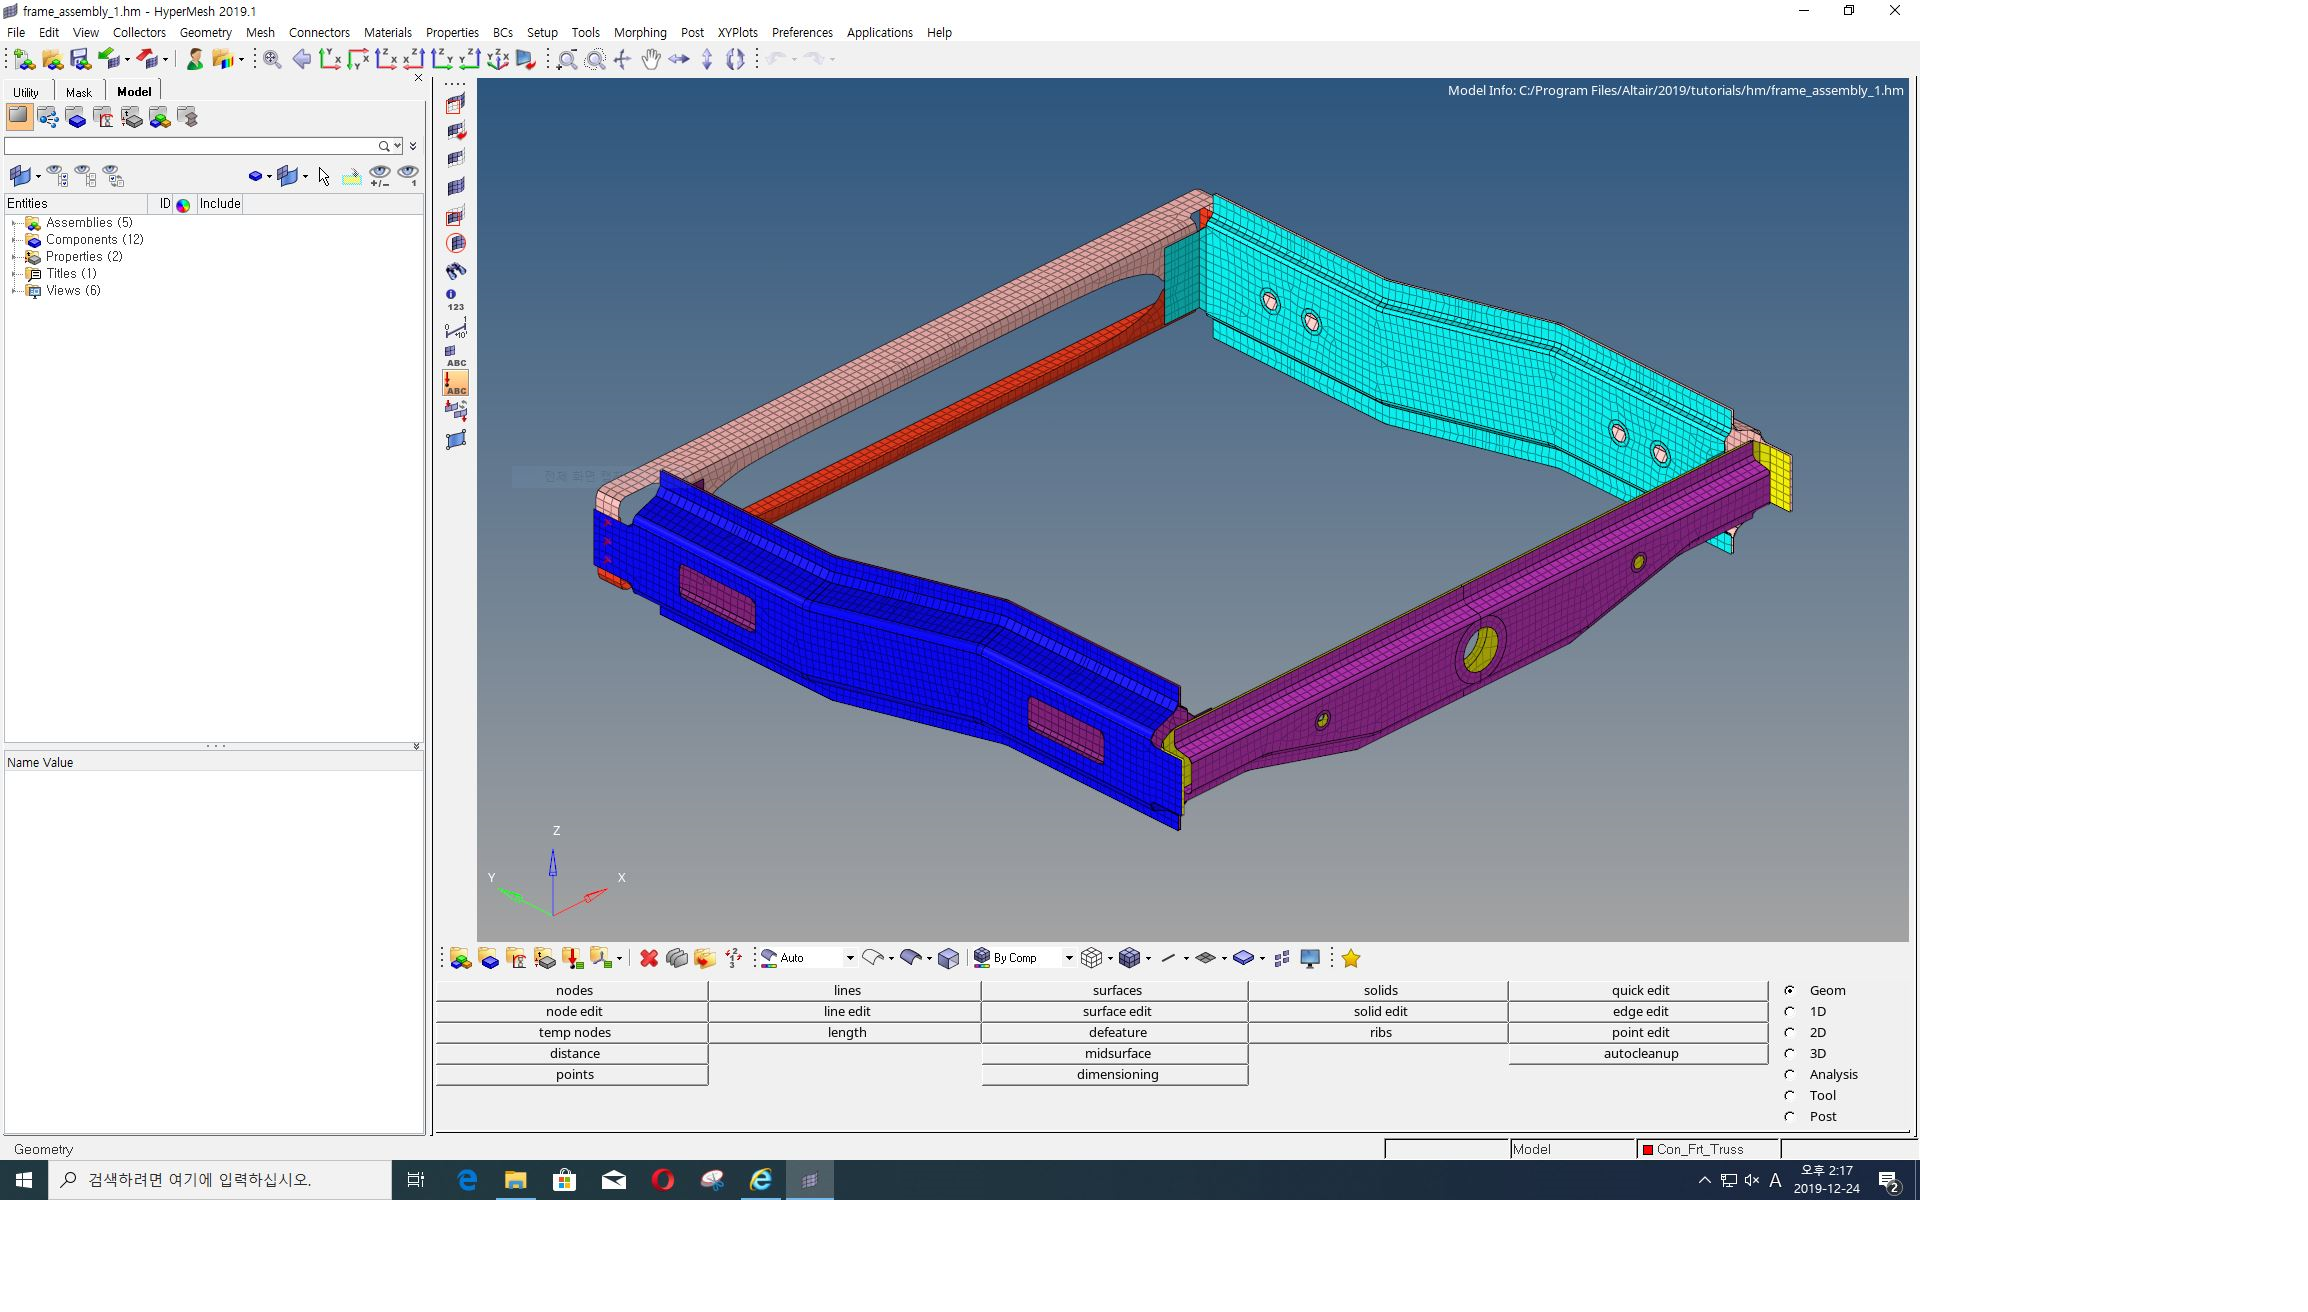Switch to the Mask tab
2308x1312 pixels.
click(78, 92)
